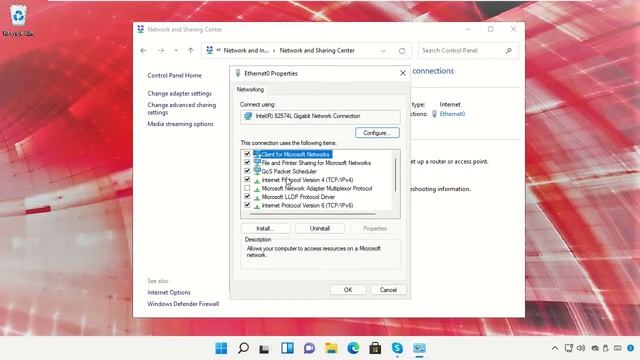Open the Recycle Bin desktop icon

tap(18, 20)
